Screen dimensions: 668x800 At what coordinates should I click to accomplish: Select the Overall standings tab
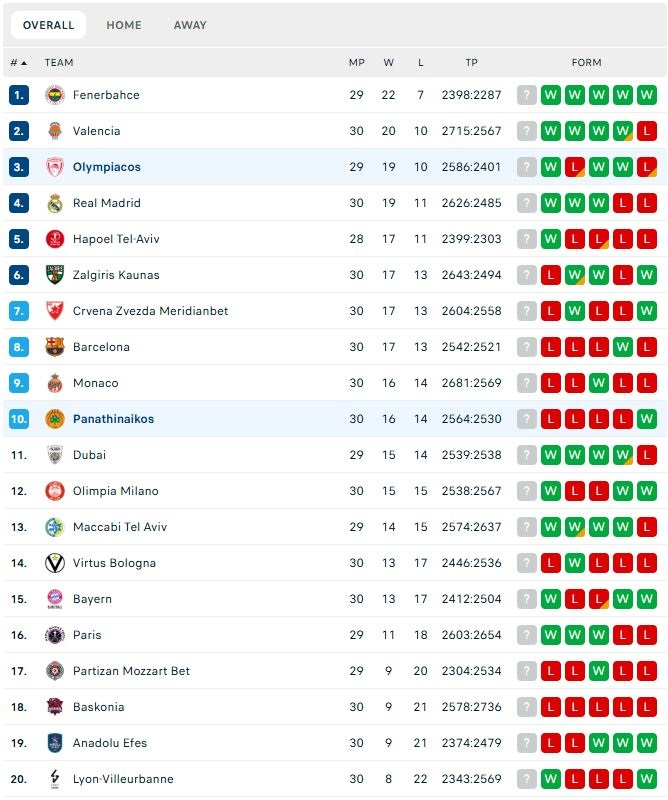48,25
